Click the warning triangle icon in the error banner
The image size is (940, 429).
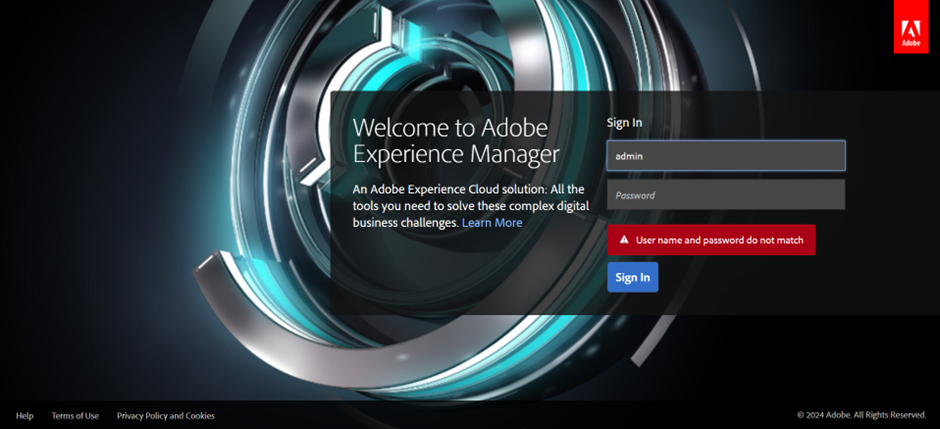coord(624,240)
